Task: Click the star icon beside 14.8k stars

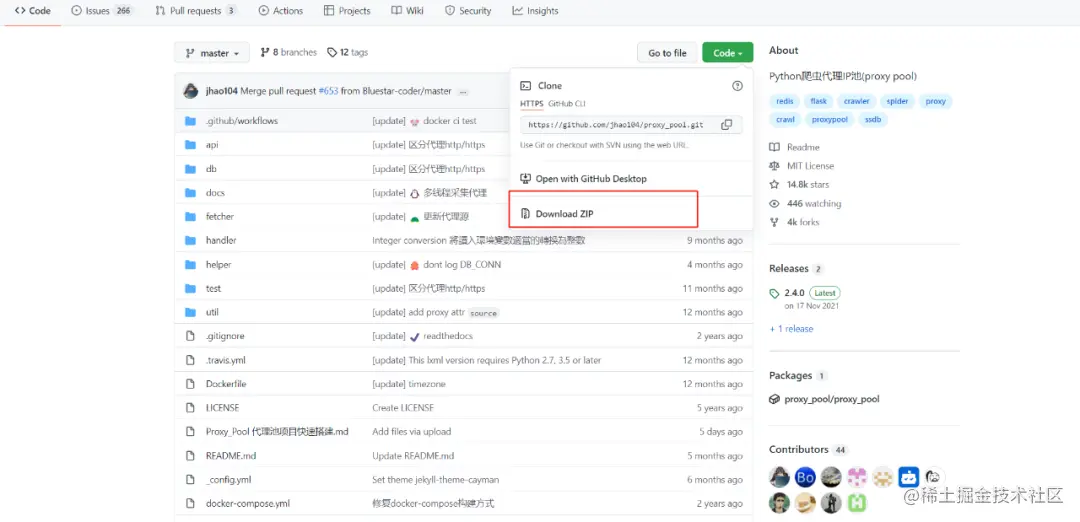Action: pyautogui.click(x=775, y=185)
